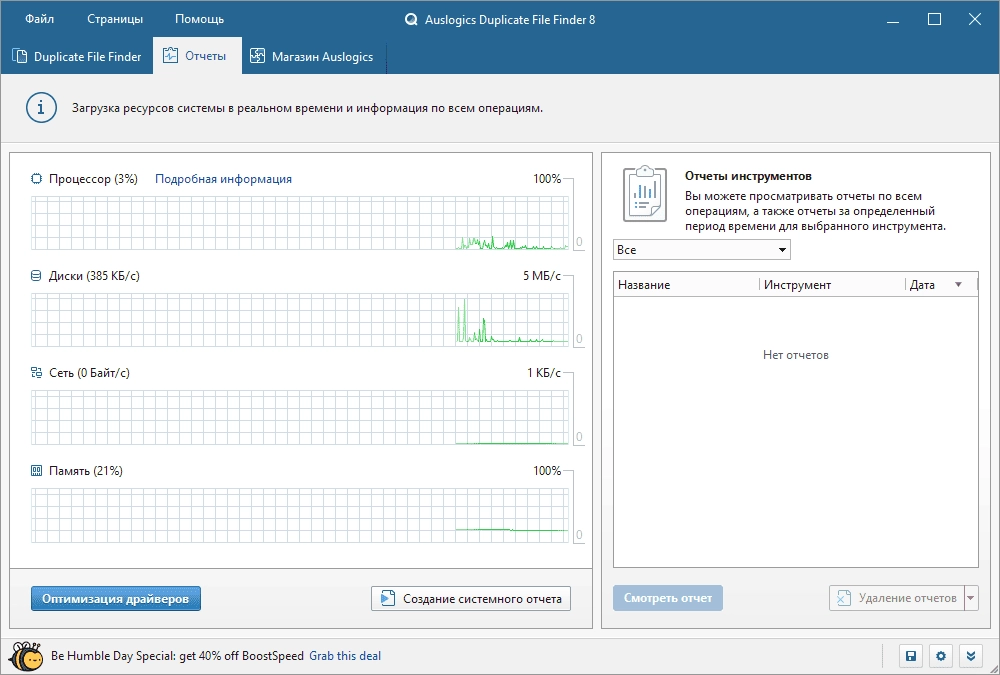The height and width of the screenshot is (675, 1000).
Task: Open settings via the gear icon
Action: tap(941, 656)
